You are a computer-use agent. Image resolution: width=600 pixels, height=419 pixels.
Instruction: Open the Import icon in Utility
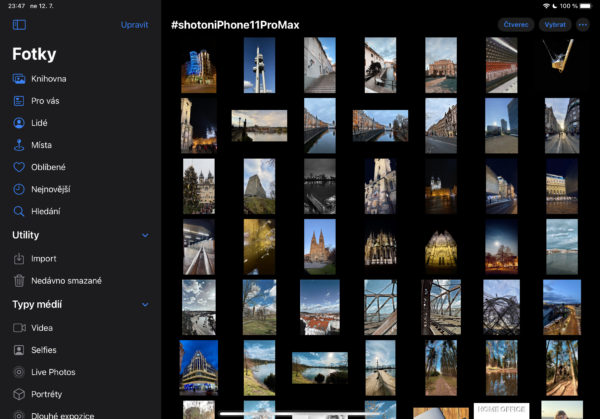pyautogui.click(x=19, y=258)
